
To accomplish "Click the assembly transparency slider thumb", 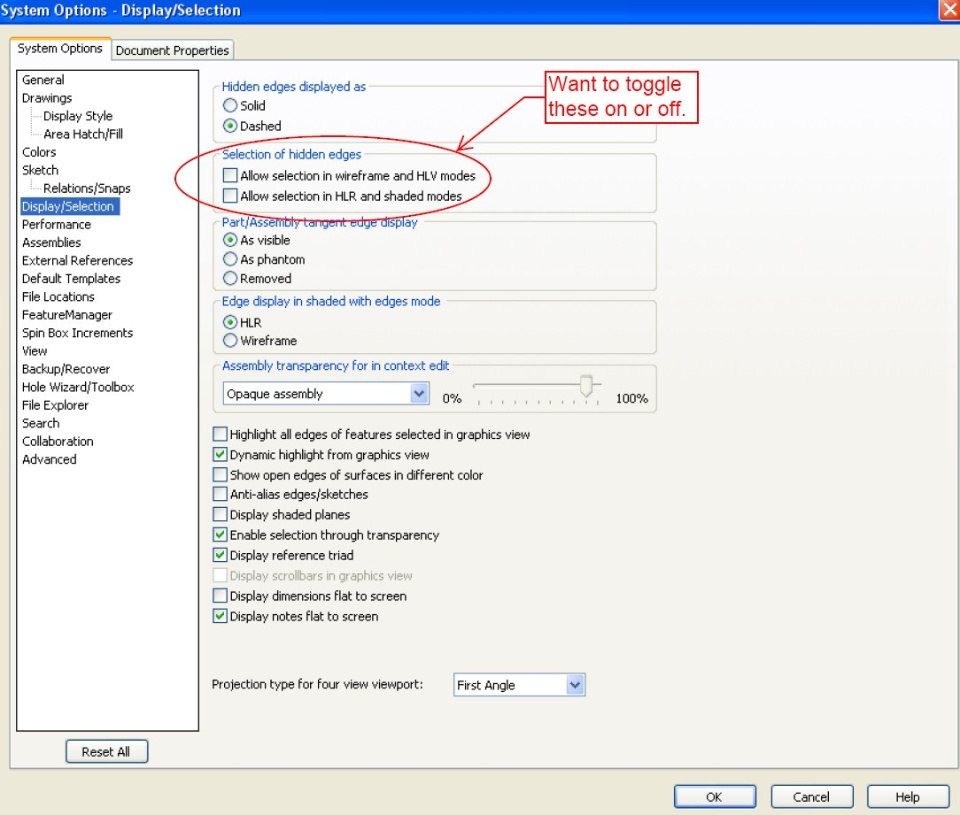I will tap(586, 386).
